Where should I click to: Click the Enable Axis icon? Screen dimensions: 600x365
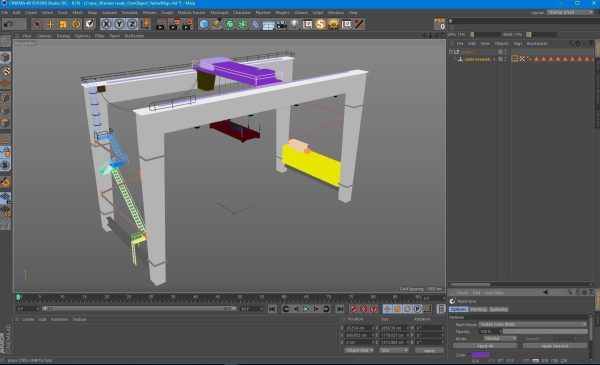coord(5,139)
